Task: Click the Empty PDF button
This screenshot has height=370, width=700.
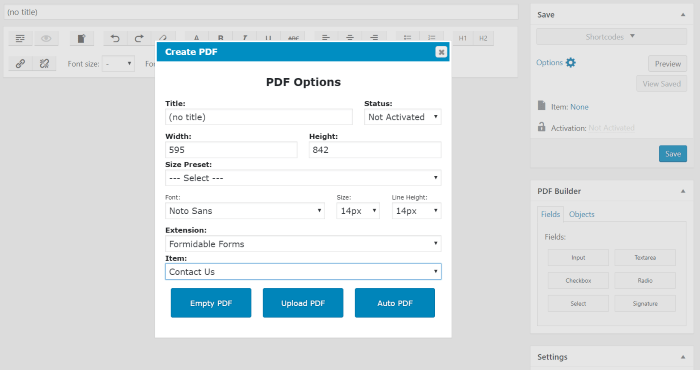Action: point(211,303)
